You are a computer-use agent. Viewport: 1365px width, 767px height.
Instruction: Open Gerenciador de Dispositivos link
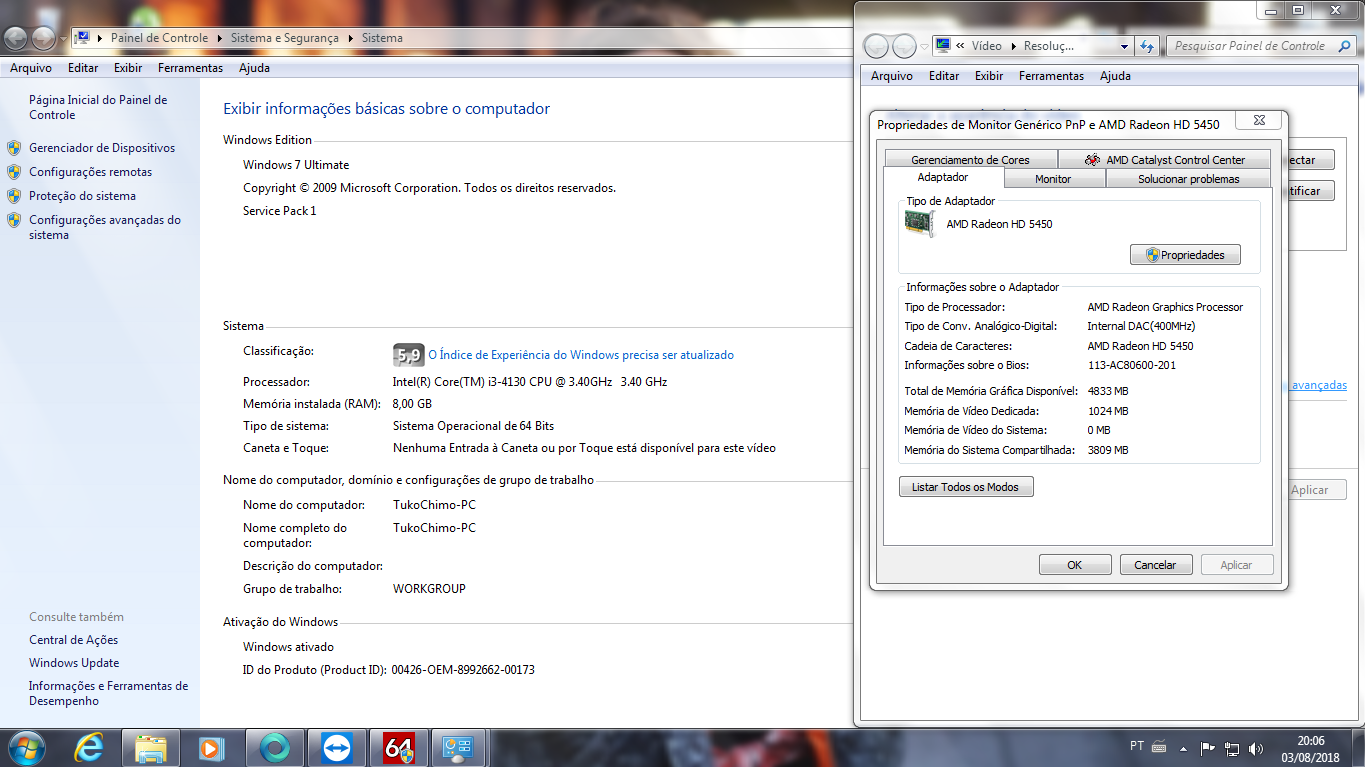point(102,148)
